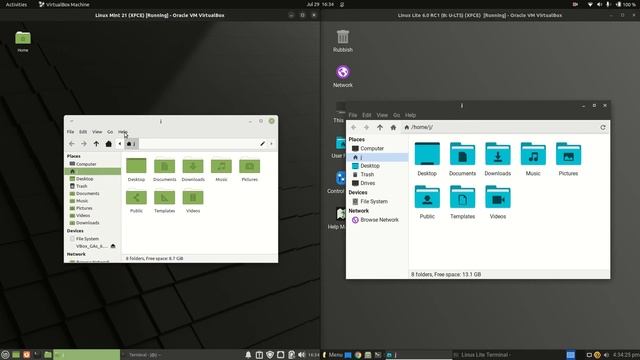Open View menu in Mint file manager
The height and width of the screenshot is (360, 640).
97,132
